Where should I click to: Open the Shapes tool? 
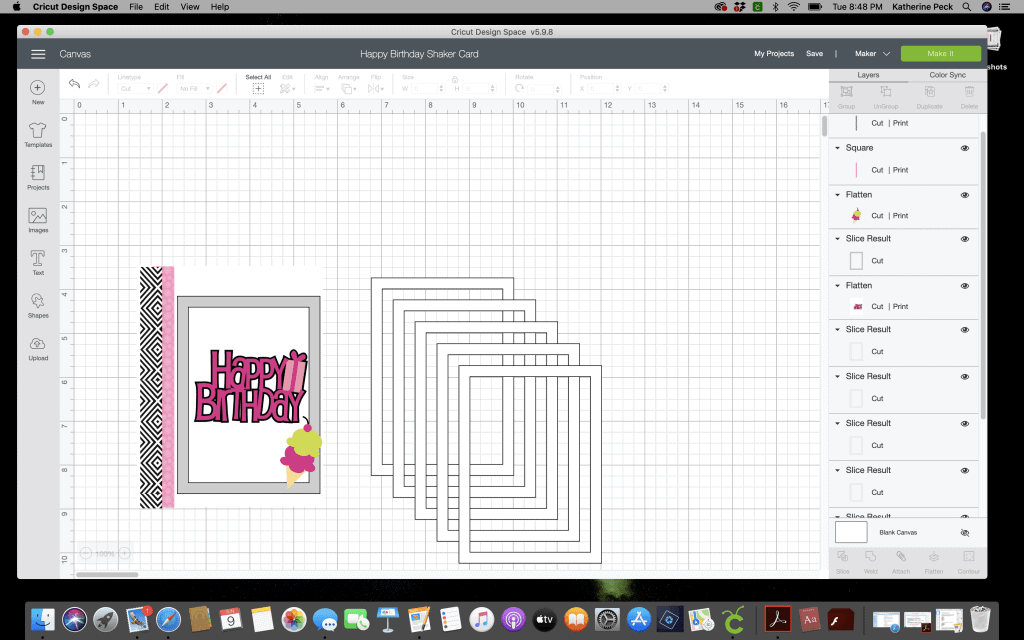pyautogui.click(x=38, y=305)
